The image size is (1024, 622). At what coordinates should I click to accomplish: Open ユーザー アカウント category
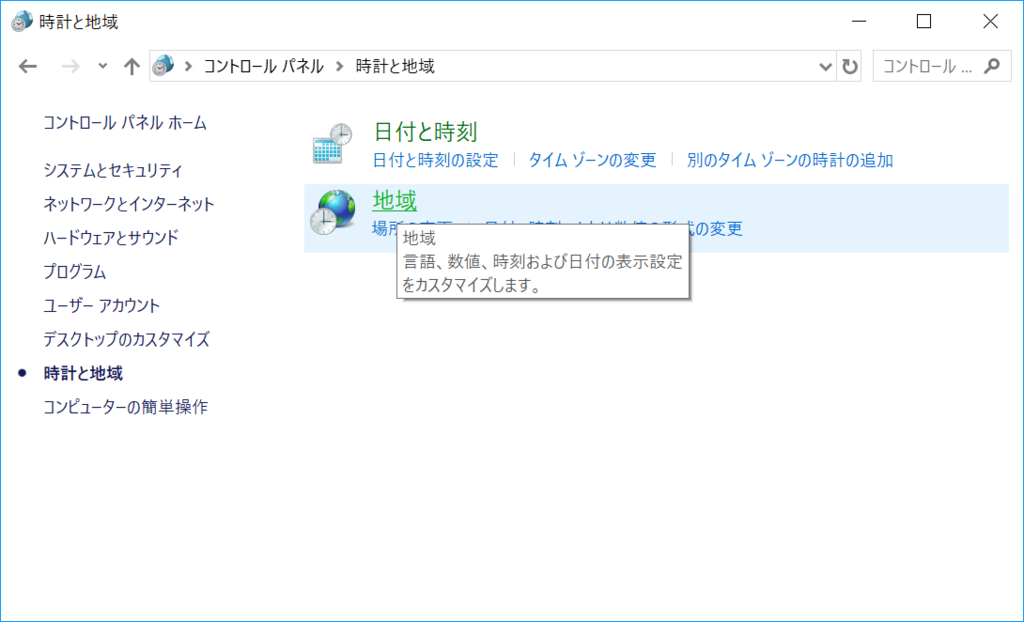101,306
